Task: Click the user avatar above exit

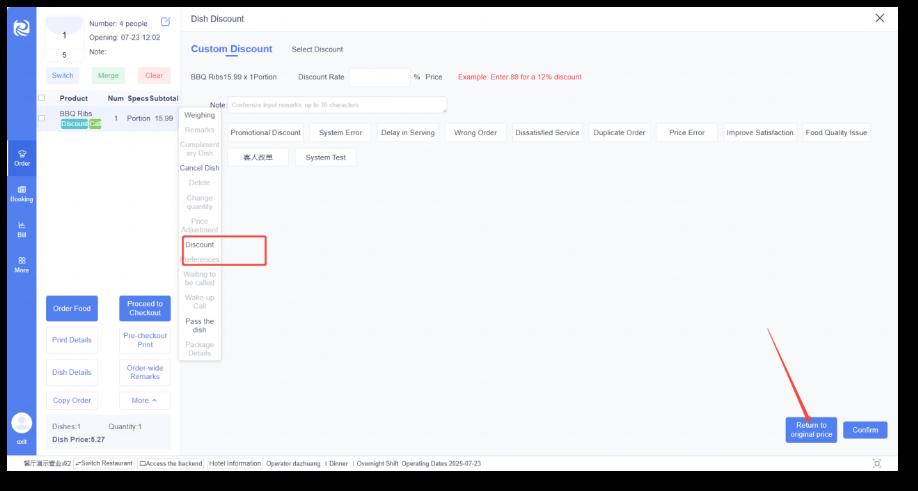Action: tap(21, 423)
